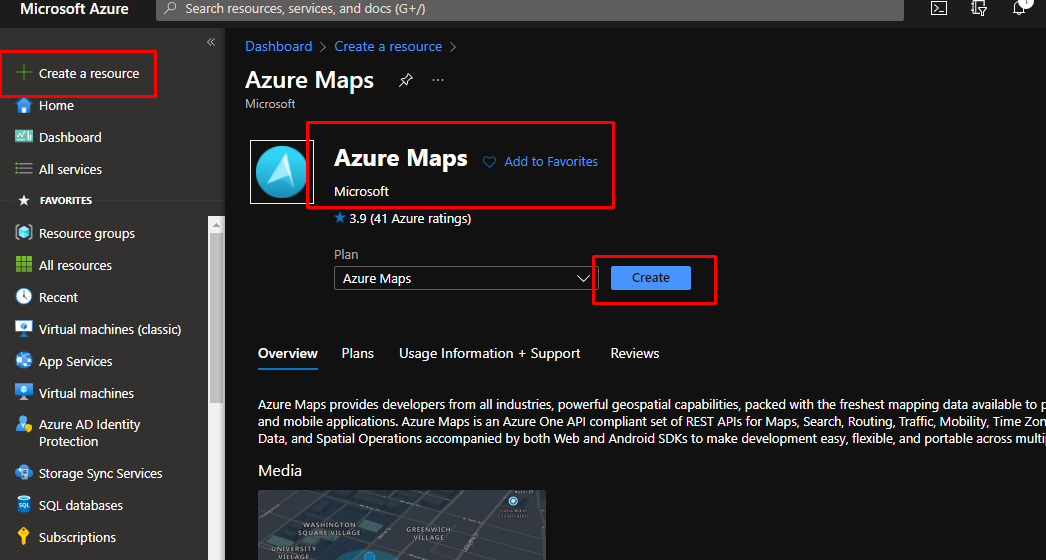Click the Virtual machines monitor icon
1046x560 pixels.
pos(23,392)
